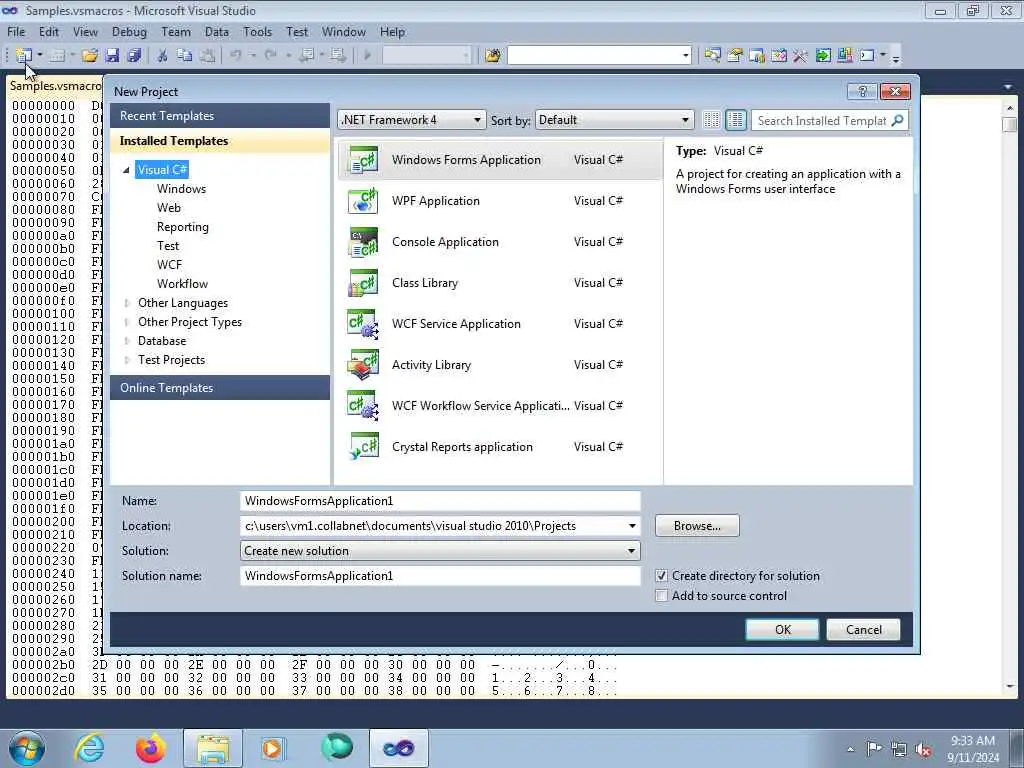Image resolution: width=1024 pixels, height=768 pixels.
Task: Open Solution Explorer from the toolbar
Action: click(712, 56)
